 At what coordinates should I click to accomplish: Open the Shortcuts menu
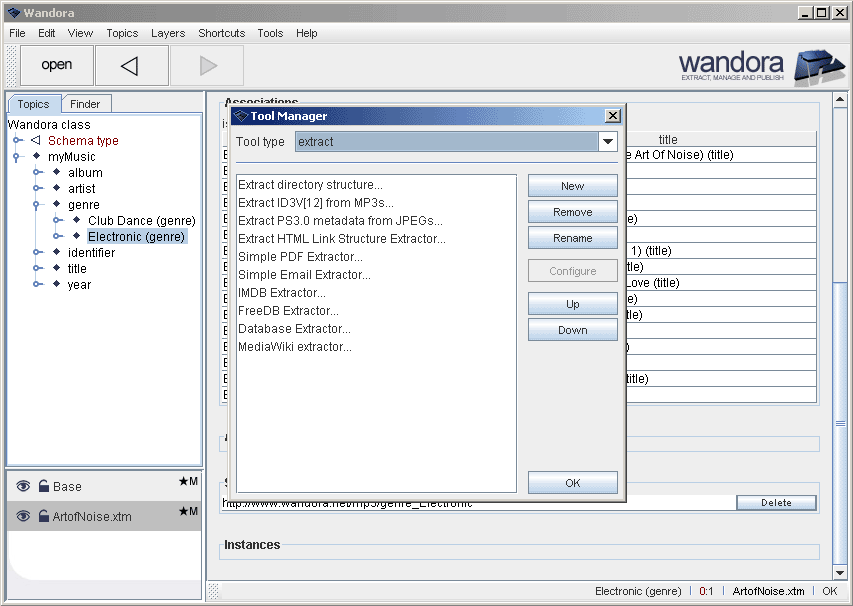point(221,33)
